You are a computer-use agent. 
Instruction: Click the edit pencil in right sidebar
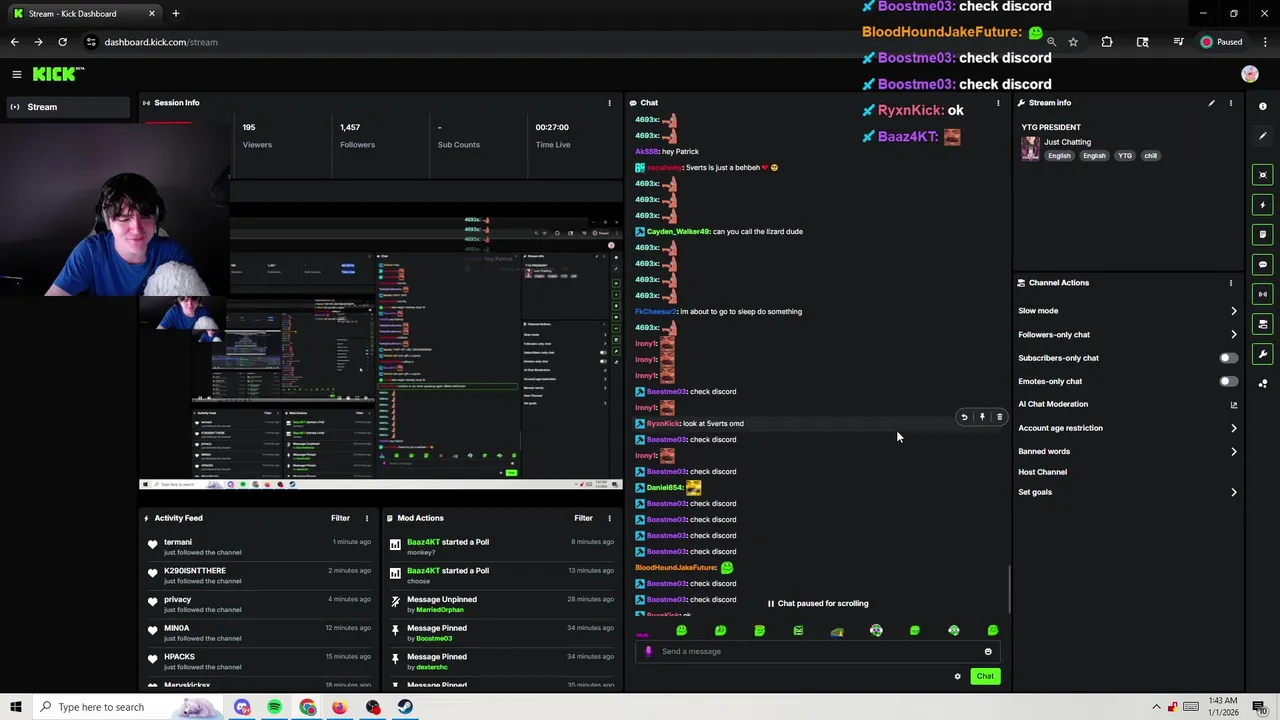click(1262, 136)
